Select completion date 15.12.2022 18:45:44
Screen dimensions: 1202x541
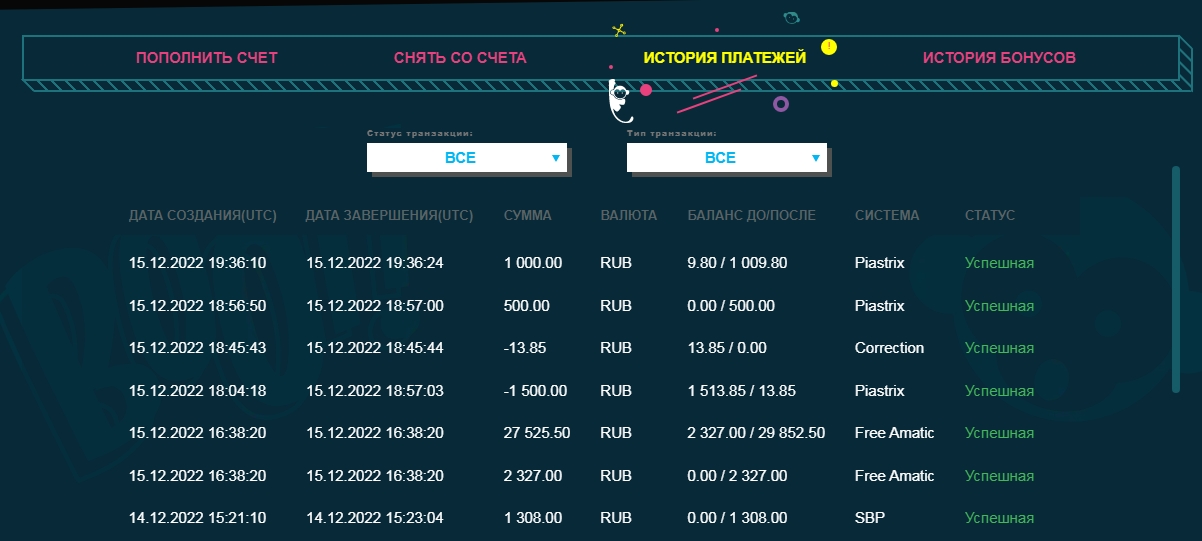tap(374, 348)
